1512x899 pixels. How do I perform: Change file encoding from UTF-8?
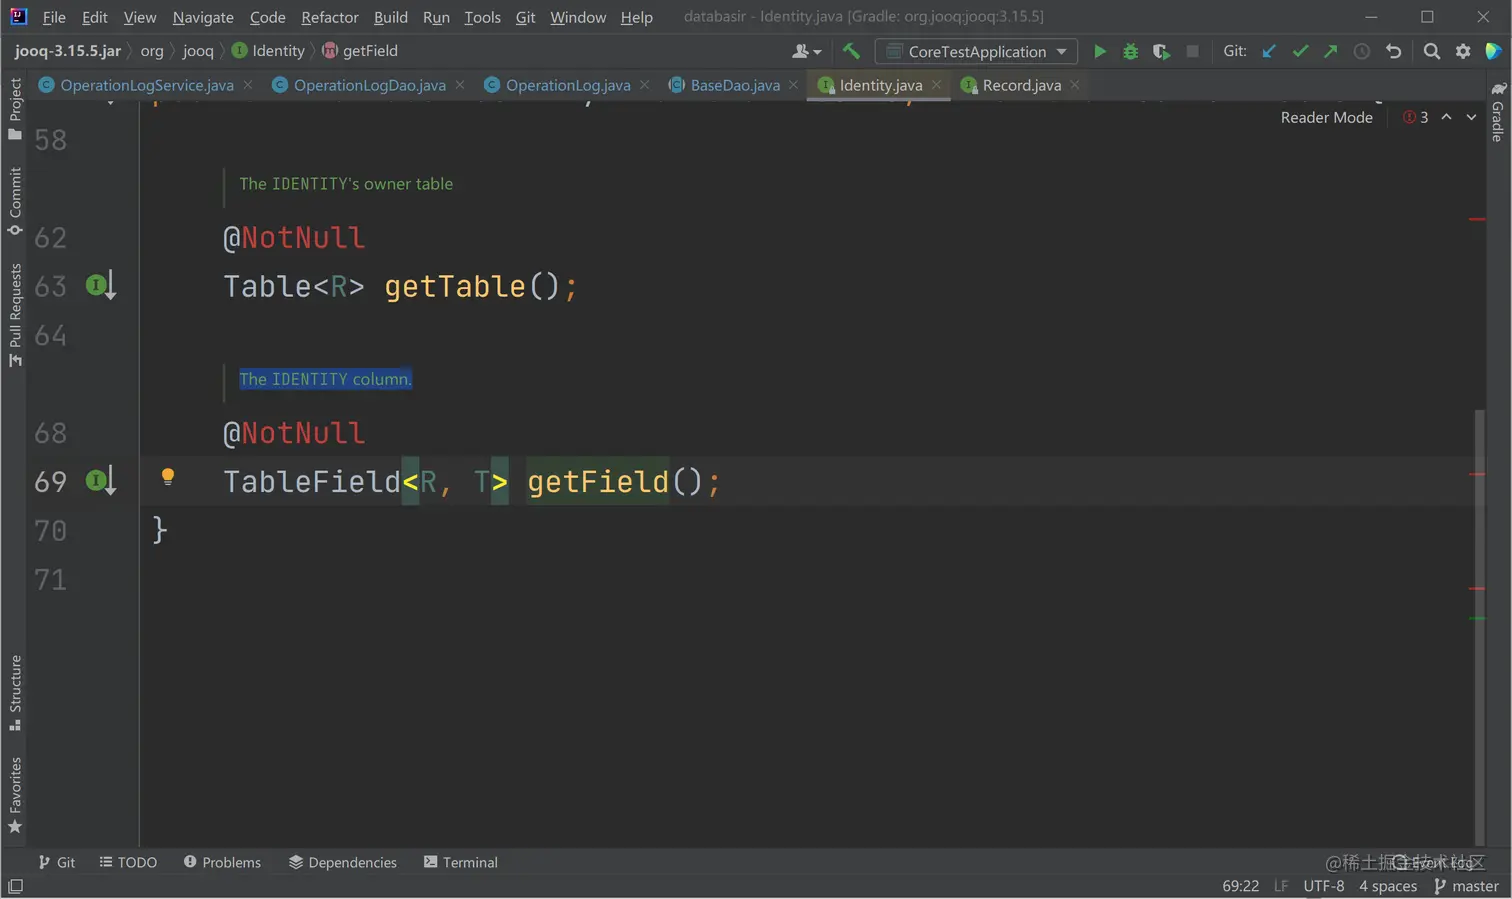click(1323, 886)
